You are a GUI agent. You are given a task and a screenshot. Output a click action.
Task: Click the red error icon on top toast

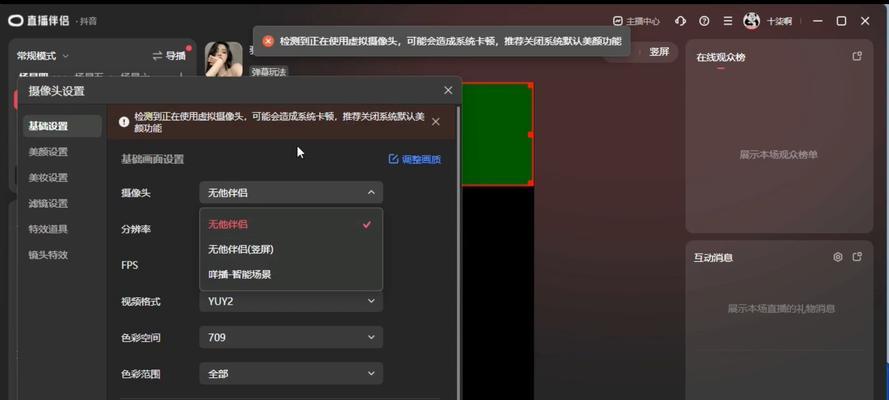[x=269, y=41]
